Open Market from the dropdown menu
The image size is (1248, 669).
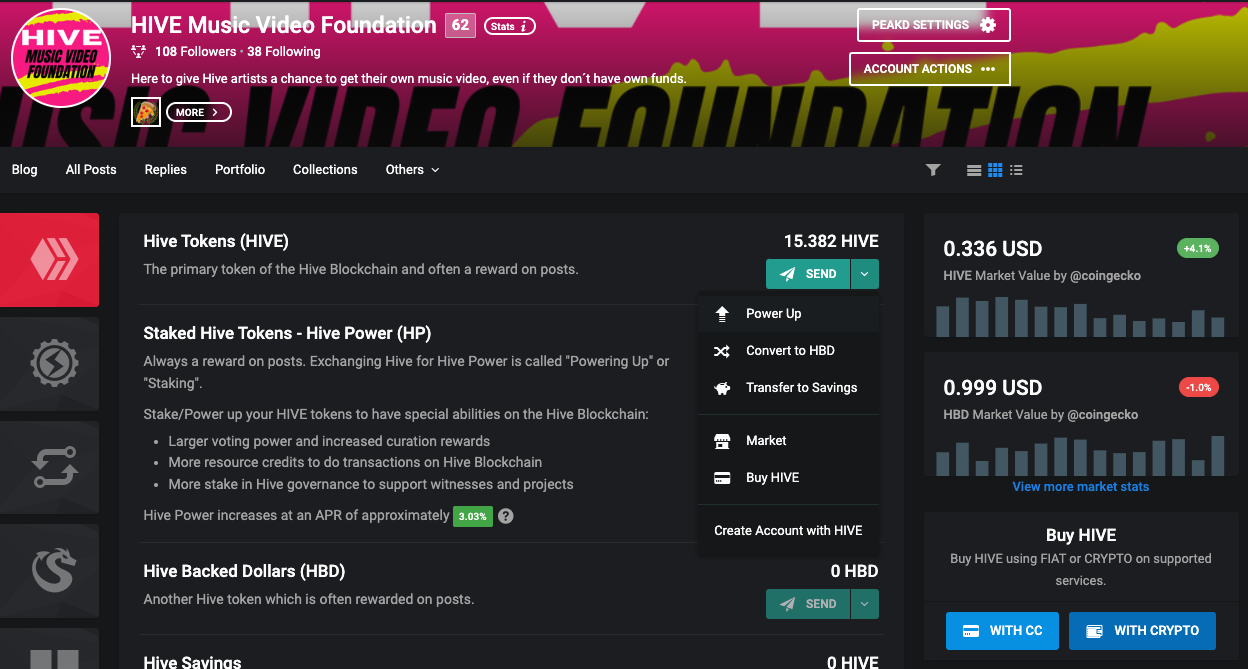click(x=788, y=441)
